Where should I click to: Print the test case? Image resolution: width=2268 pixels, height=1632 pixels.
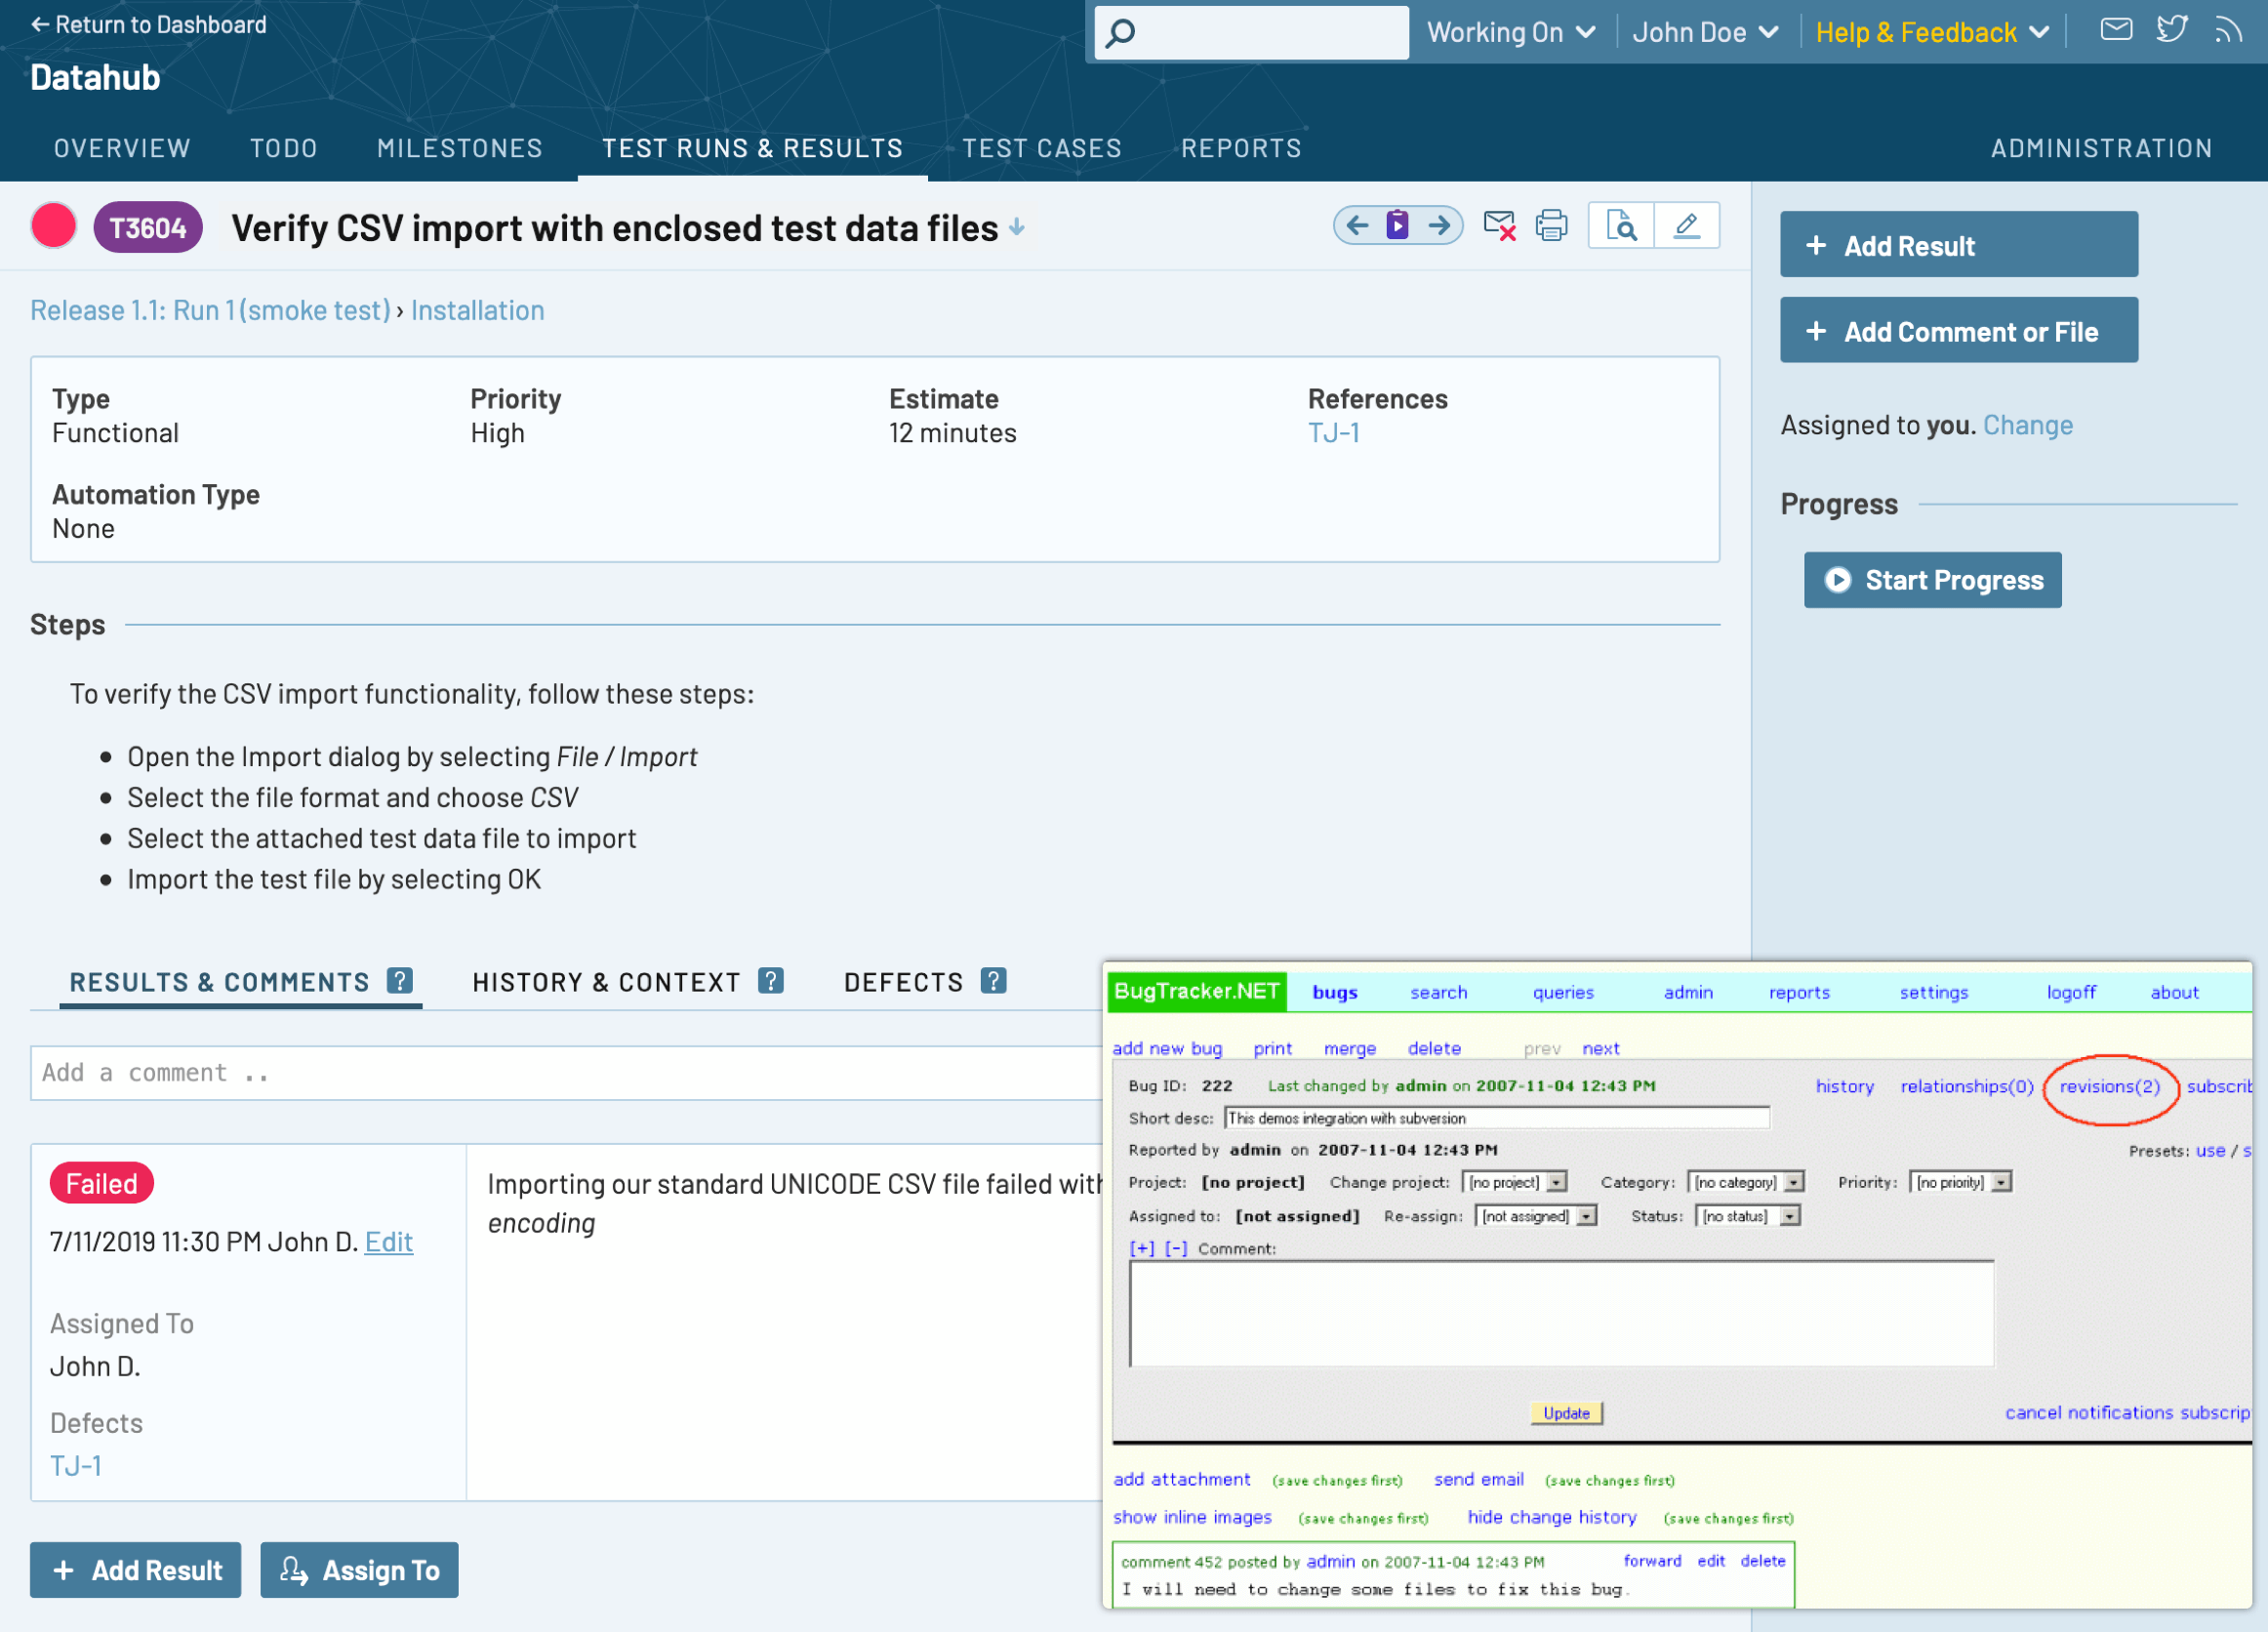tap(1551, 226)
